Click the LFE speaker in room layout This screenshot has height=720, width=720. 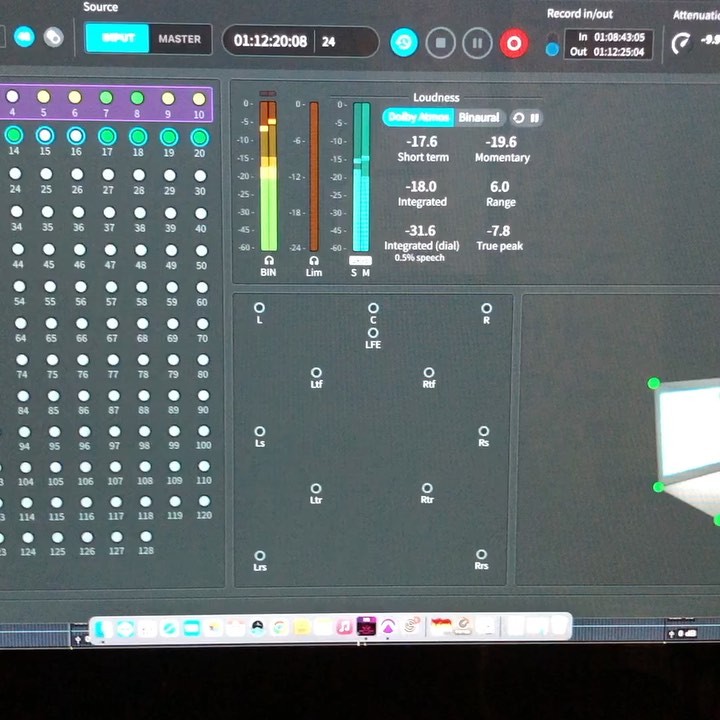coord(373,333)
